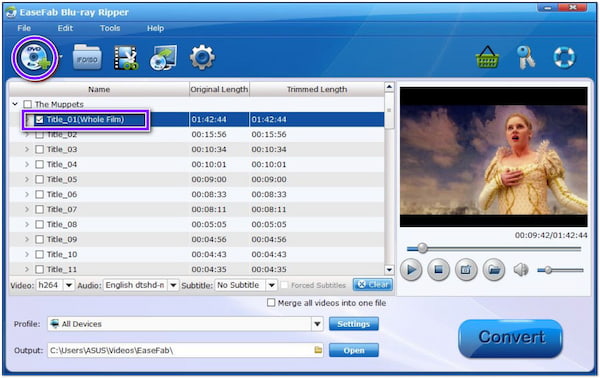Expand the Title_04 row

click(x=27, y=164)
